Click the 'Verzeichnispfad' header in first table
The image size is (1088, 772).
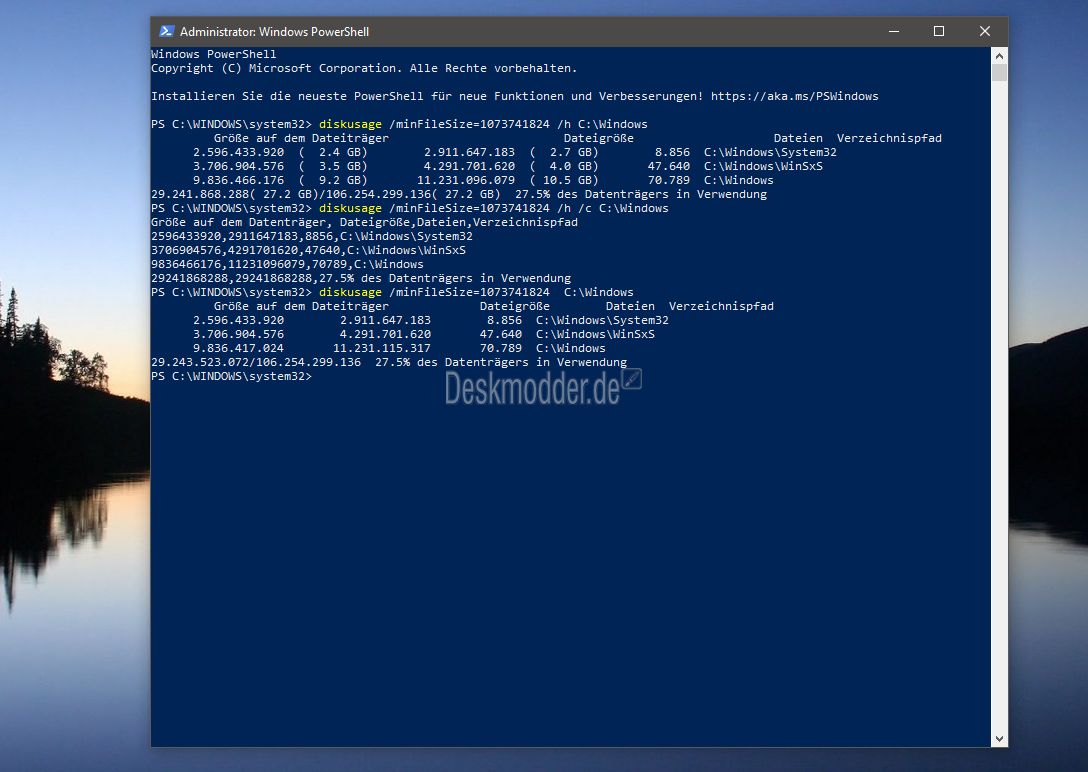pos(889,138)
